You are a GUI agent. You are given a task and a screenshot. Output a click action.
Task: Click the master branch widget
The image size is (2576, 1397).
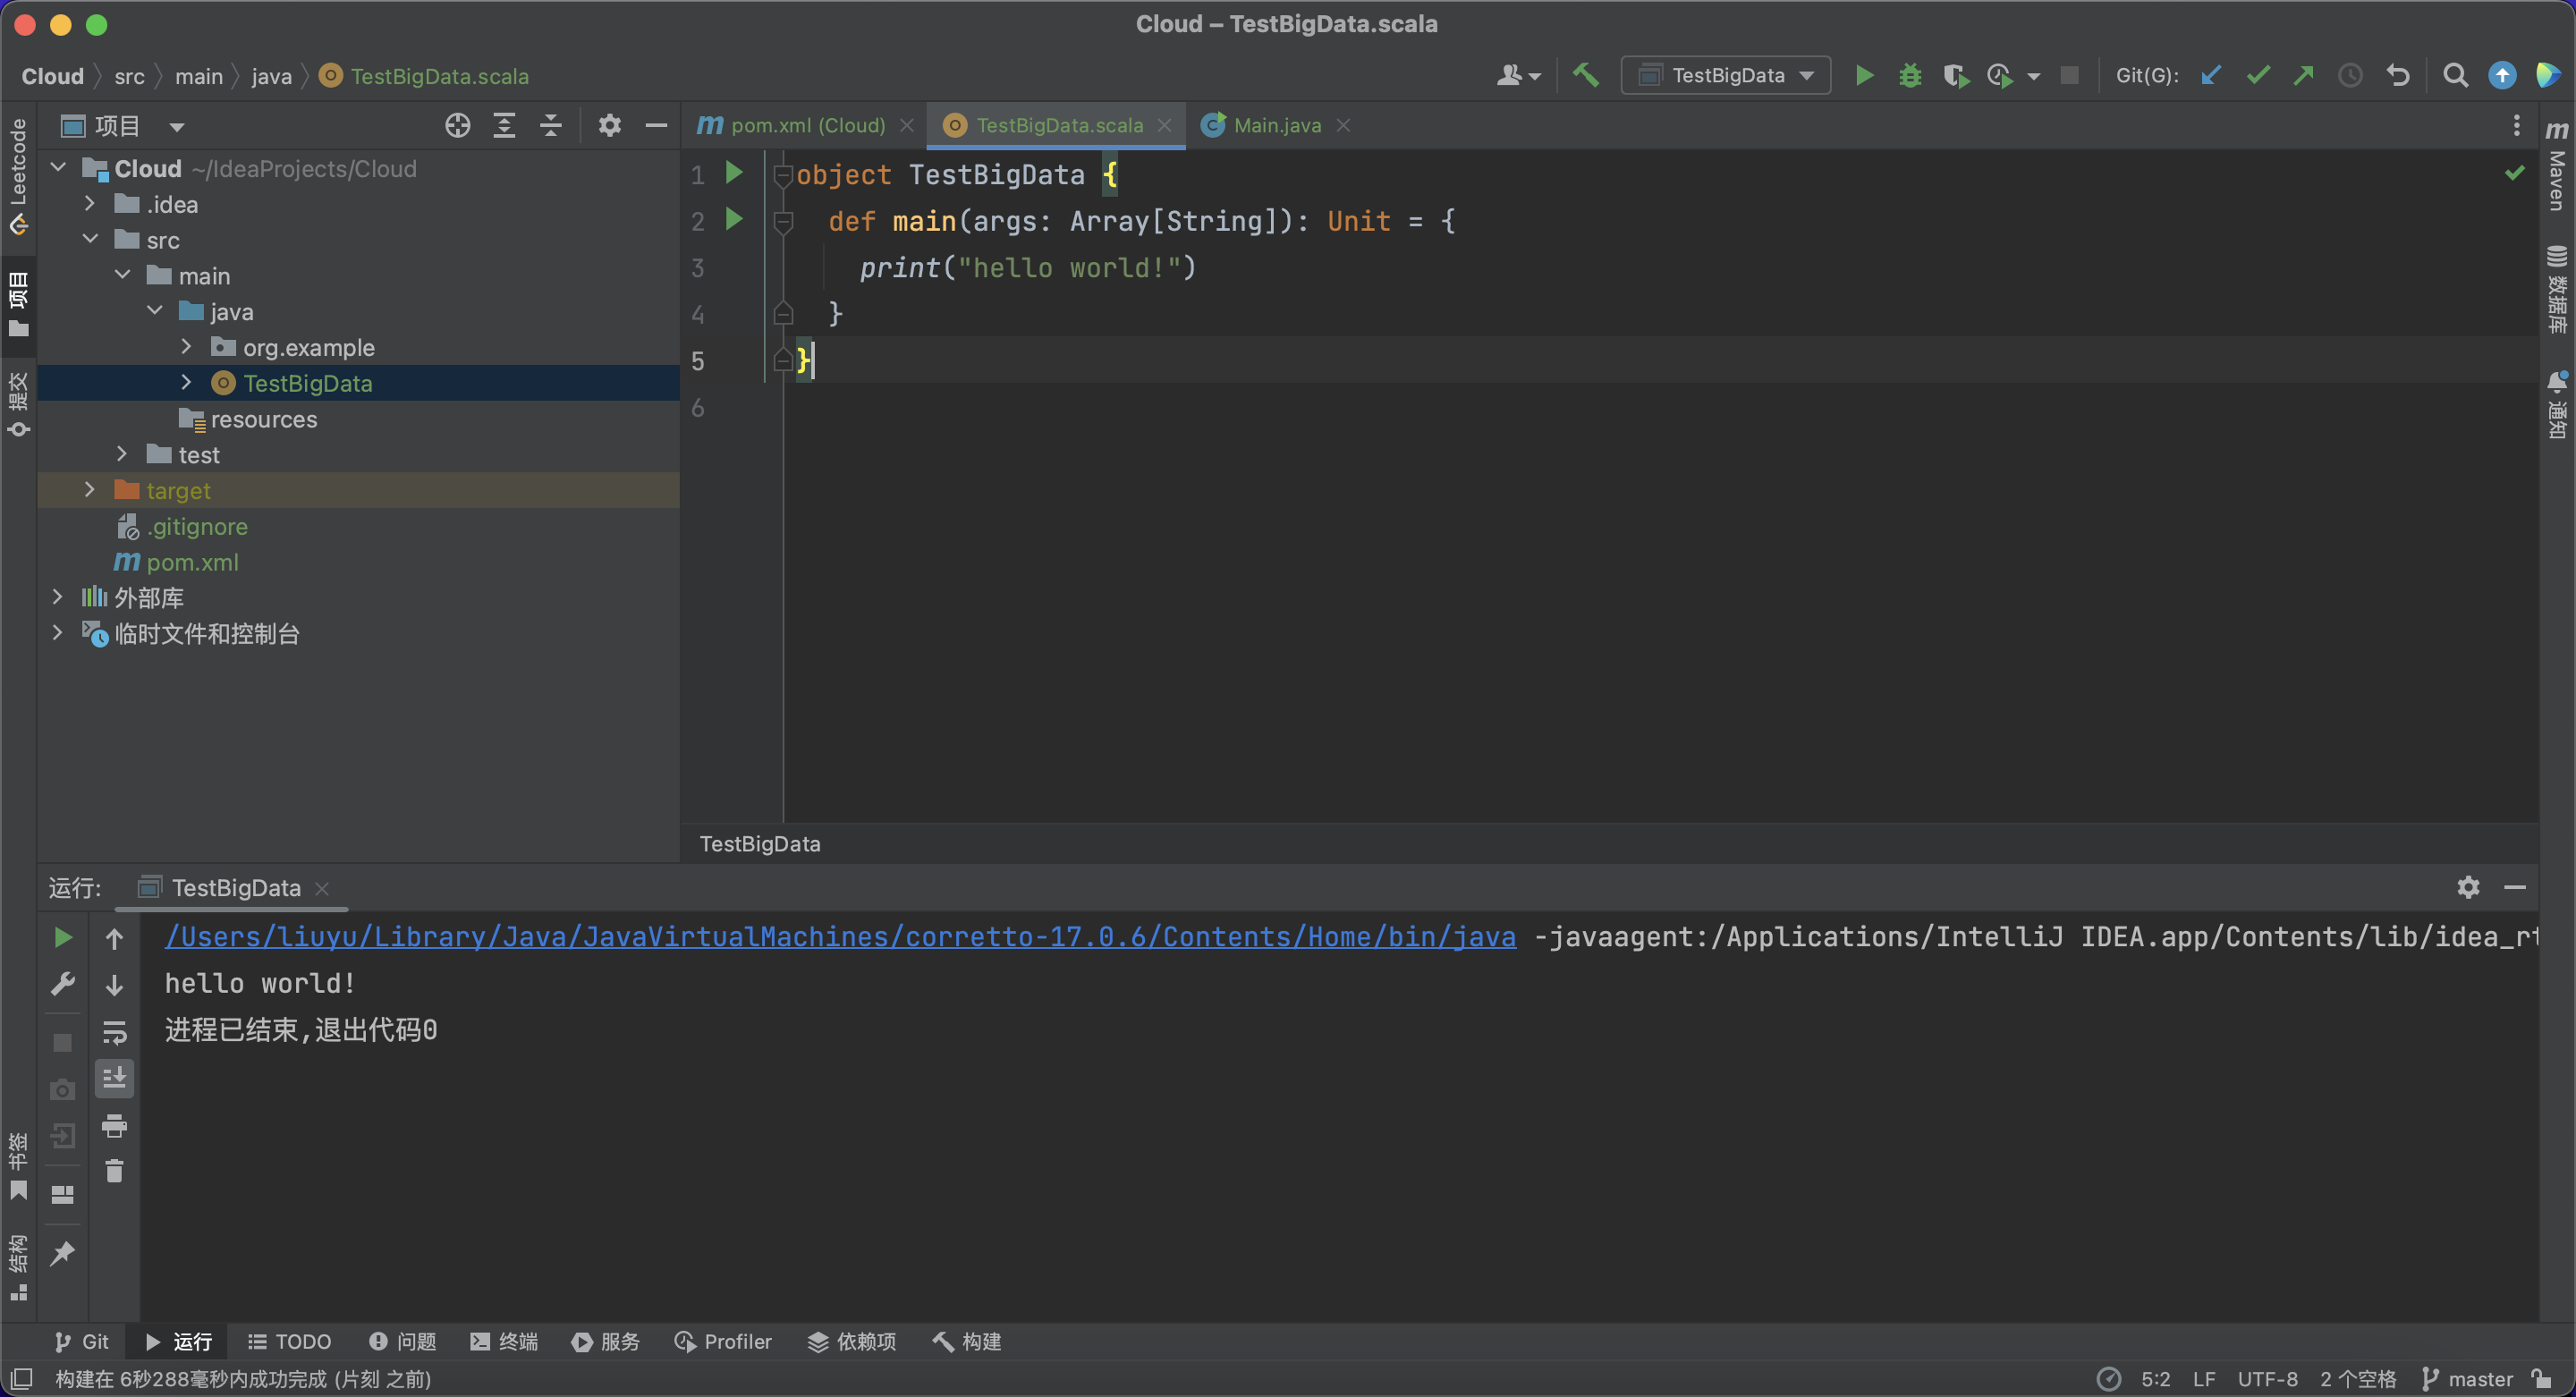tap(2467, 1379)
